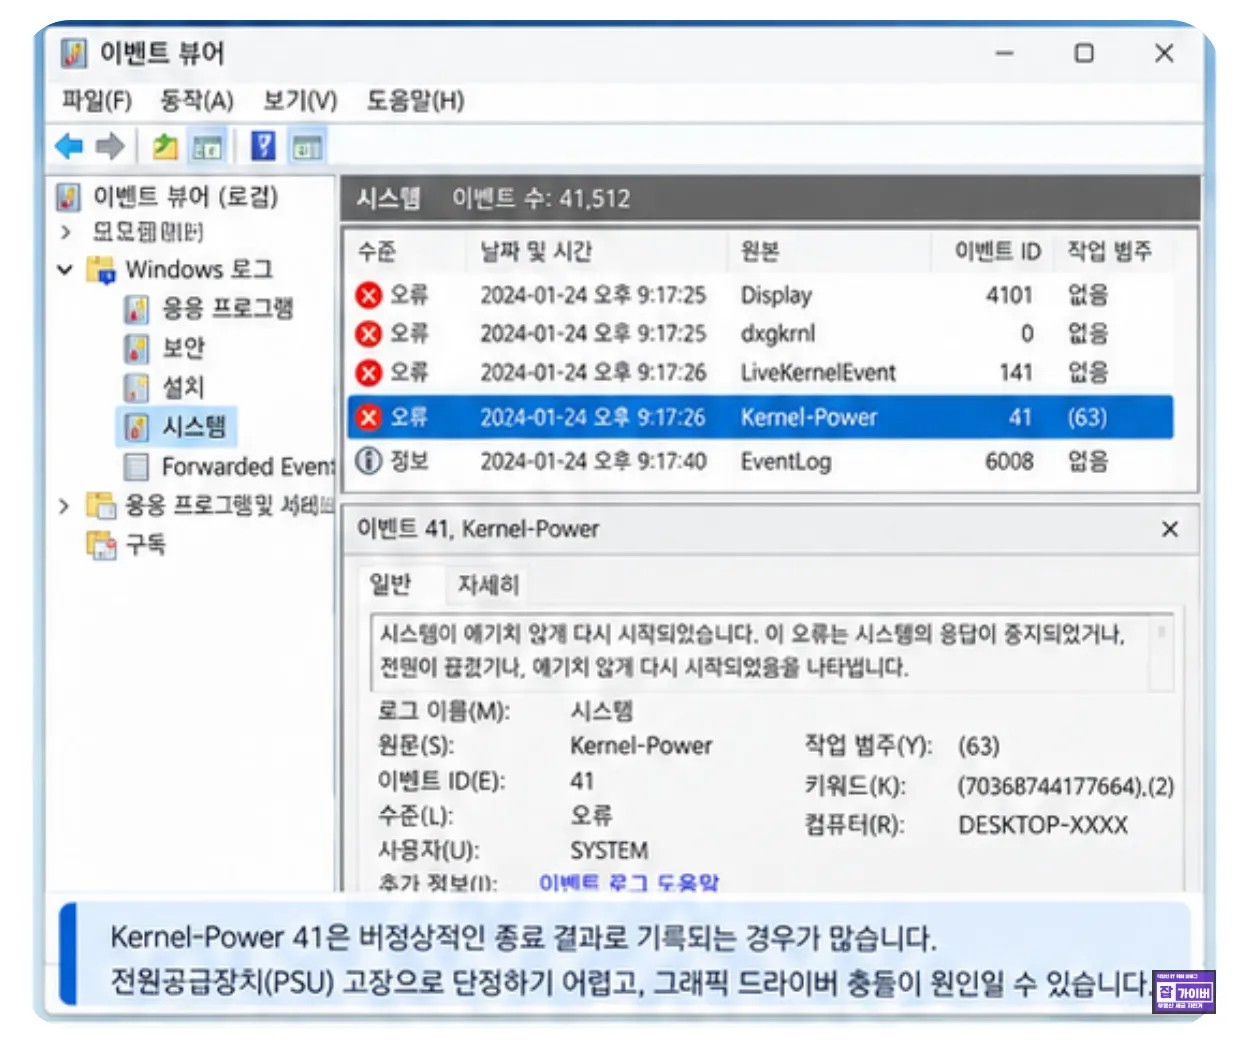Click the Forward arrow toolbar icon
This screenshot has height=1048, width=1240.
point(109,147)
